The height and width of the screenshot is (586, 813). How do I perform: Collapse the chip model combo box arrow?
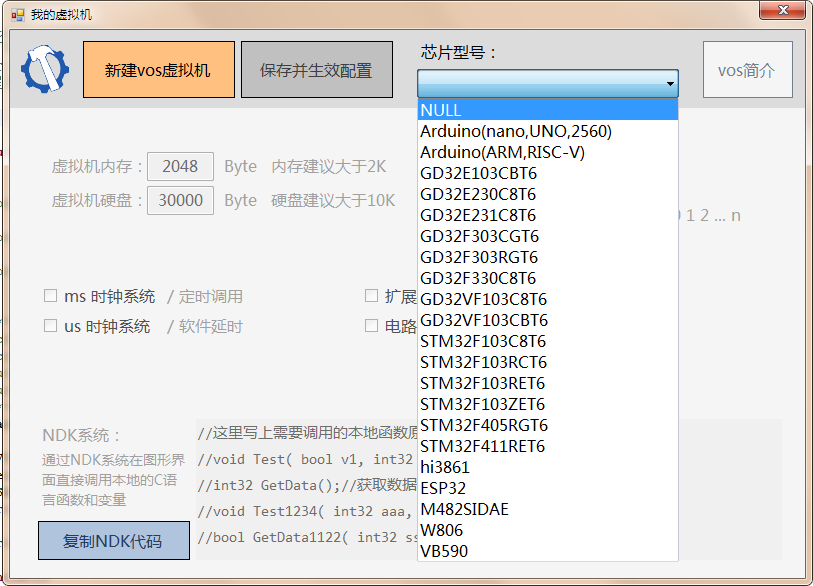[670, 83]
